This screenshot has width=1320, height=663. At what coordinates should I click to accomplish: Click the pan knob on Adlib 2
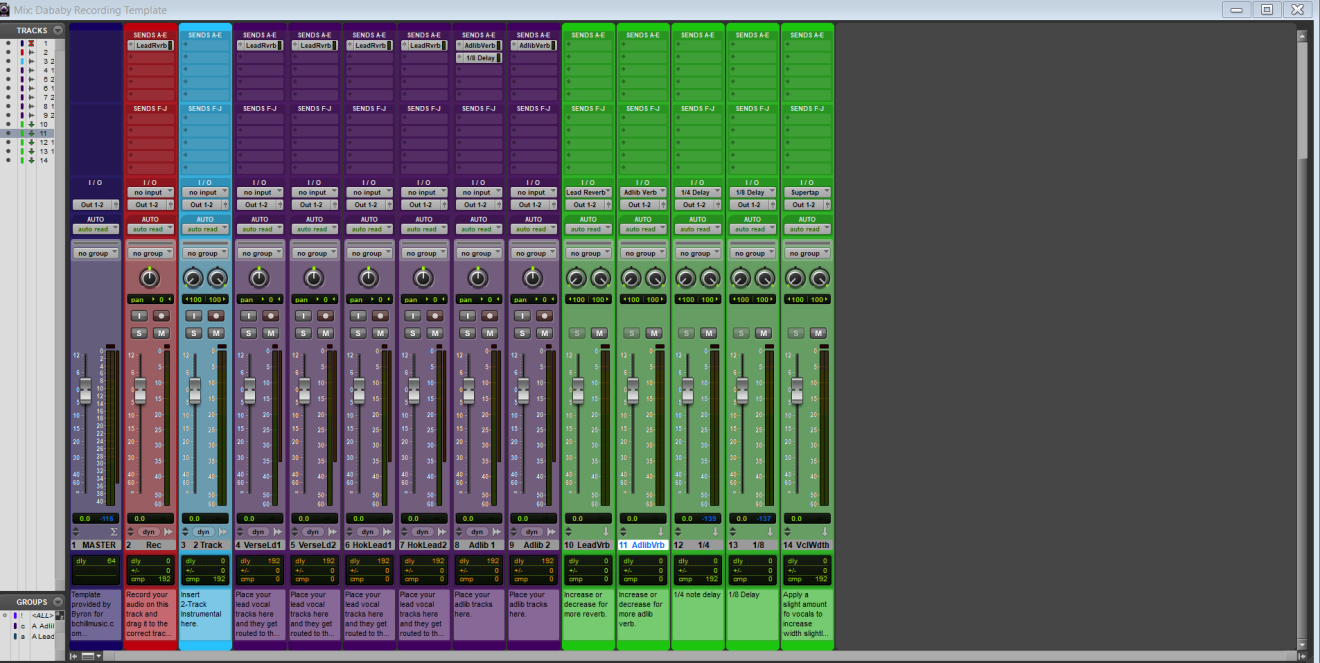click(x=533, y=278)
